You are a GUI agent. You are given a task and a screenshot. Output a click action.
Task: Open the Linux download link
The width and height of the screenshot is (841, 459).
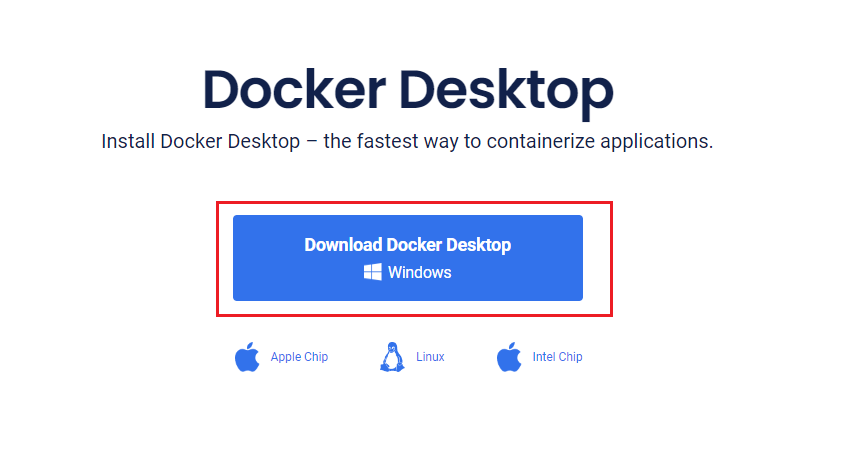click(x=430, y=357)
